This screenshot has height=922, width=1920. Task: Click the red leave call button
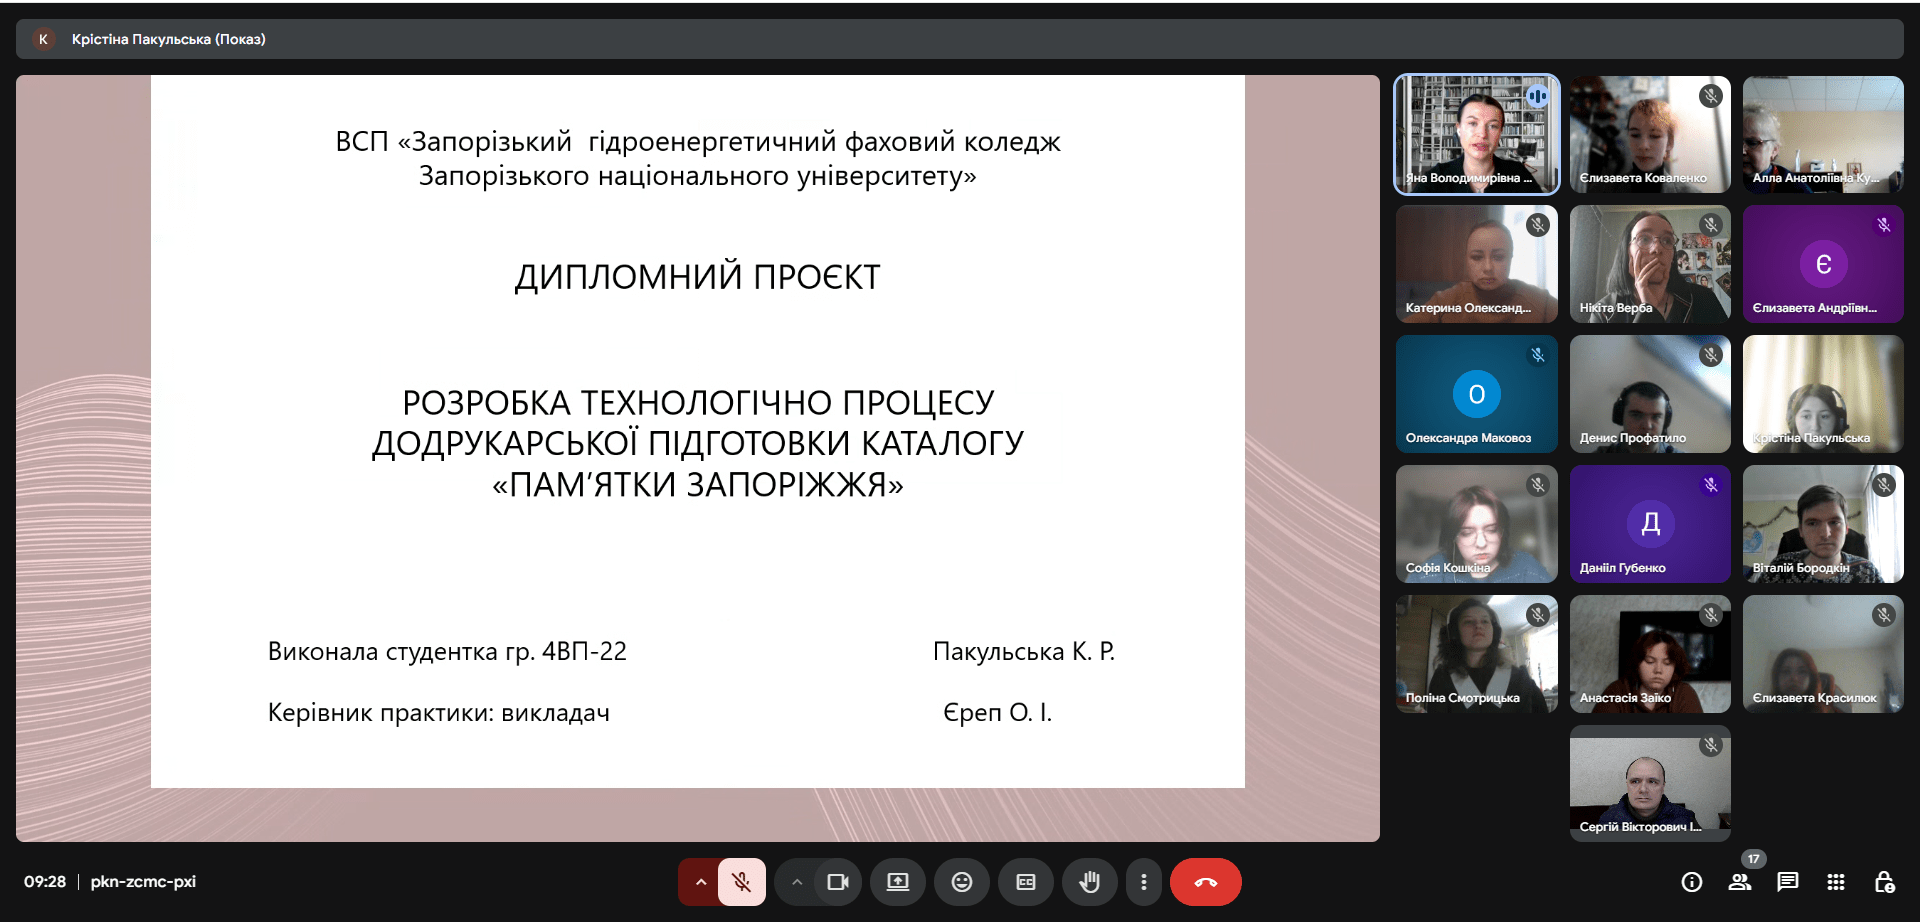[1205, 882]
